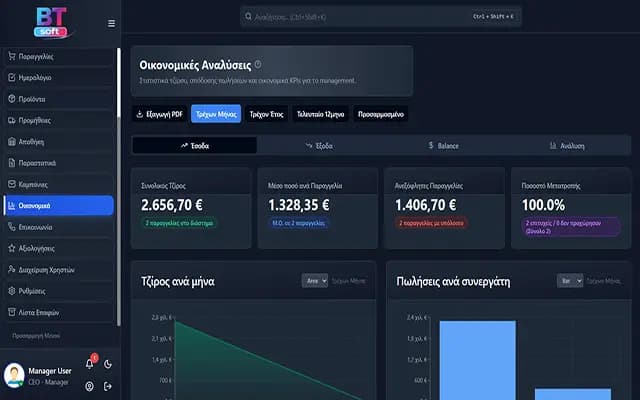Focus the search input field at top
The height and width of the screenshot is (400, 640).
click(x=380, y=17)
